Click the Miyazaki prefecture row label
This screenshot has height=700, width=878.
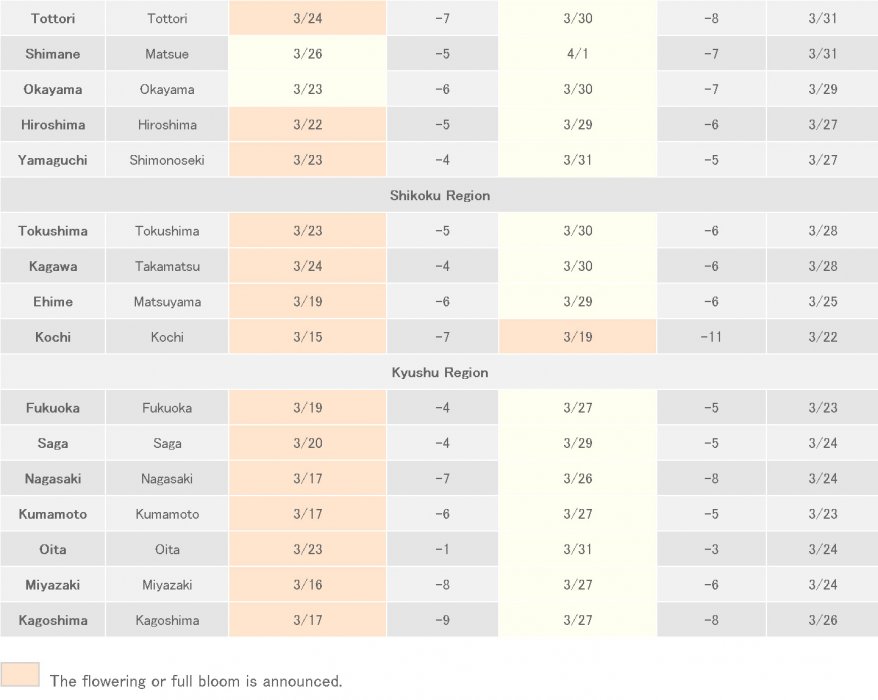53,585
